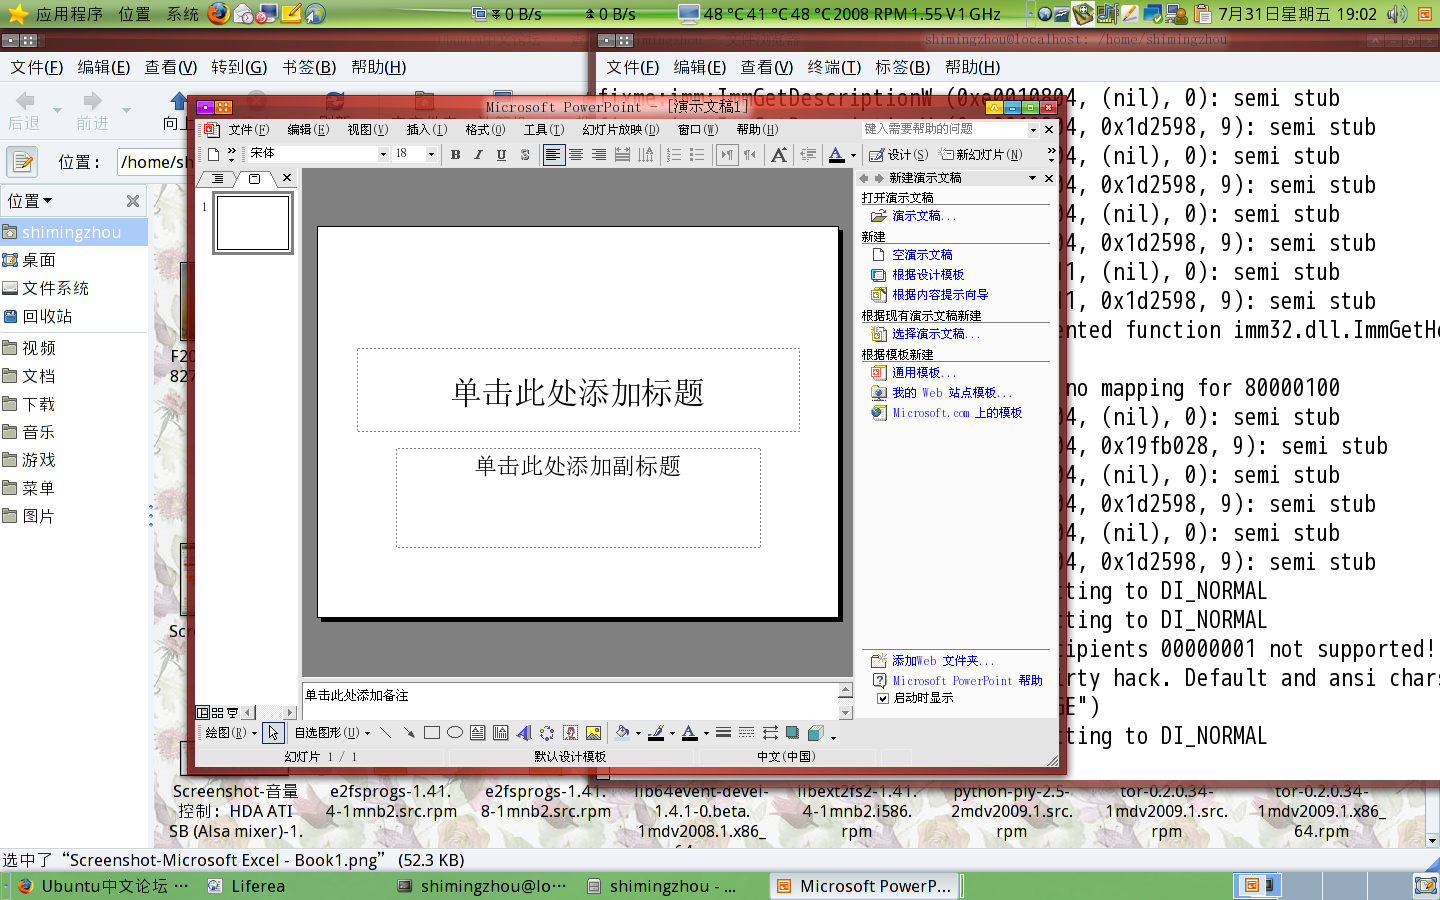This screenshot has width=1440, height=900.
Task: Toggle Center alignment
Action: tap(576, 154)
